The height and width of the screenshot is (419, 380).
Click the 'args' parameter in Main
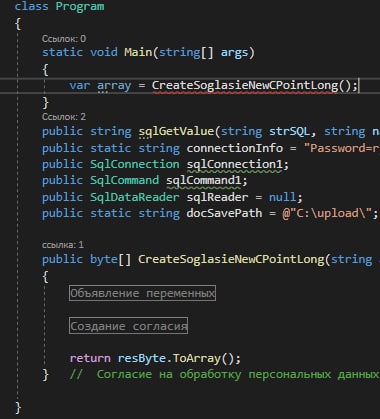point(234,53)
